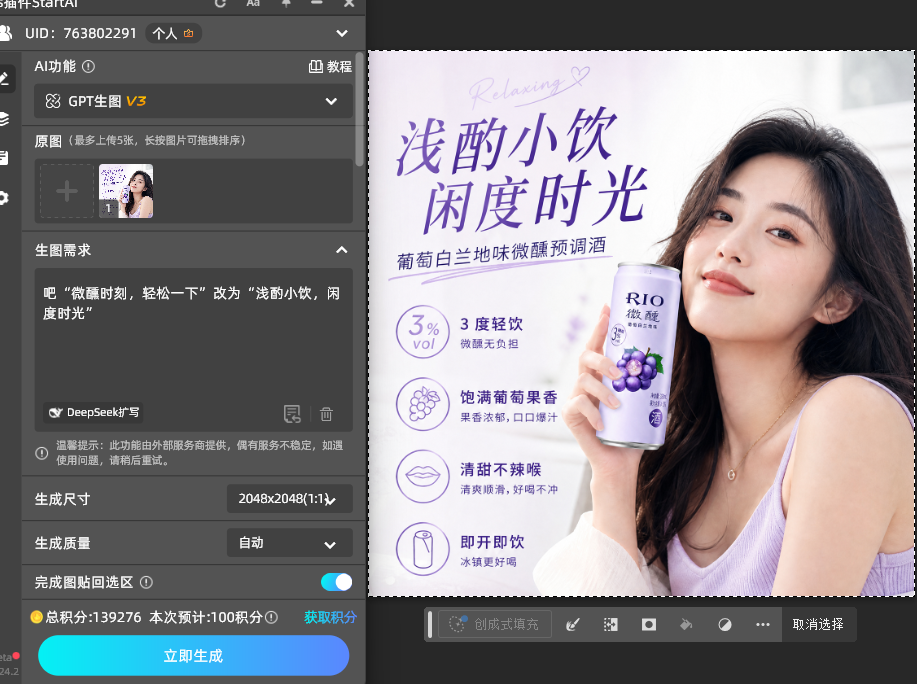Viewport: 917px width, 684px height.
Task: Open the settings gear sidebar icon
Action: pos(4,198)
